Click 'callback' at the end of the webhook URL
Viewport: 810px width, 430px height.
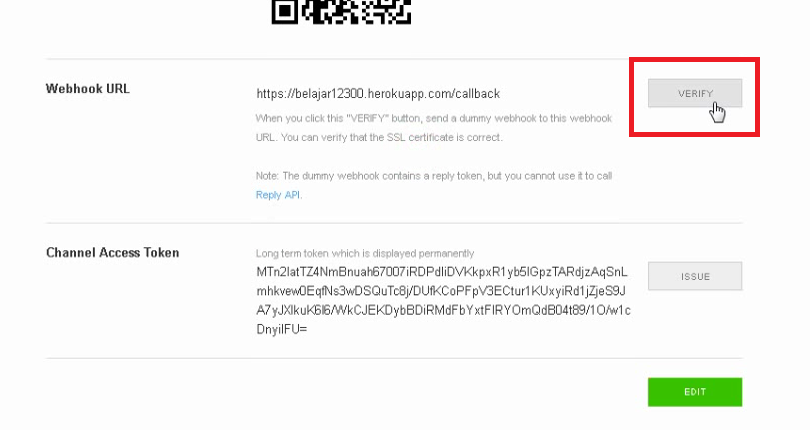coord(477,94)
